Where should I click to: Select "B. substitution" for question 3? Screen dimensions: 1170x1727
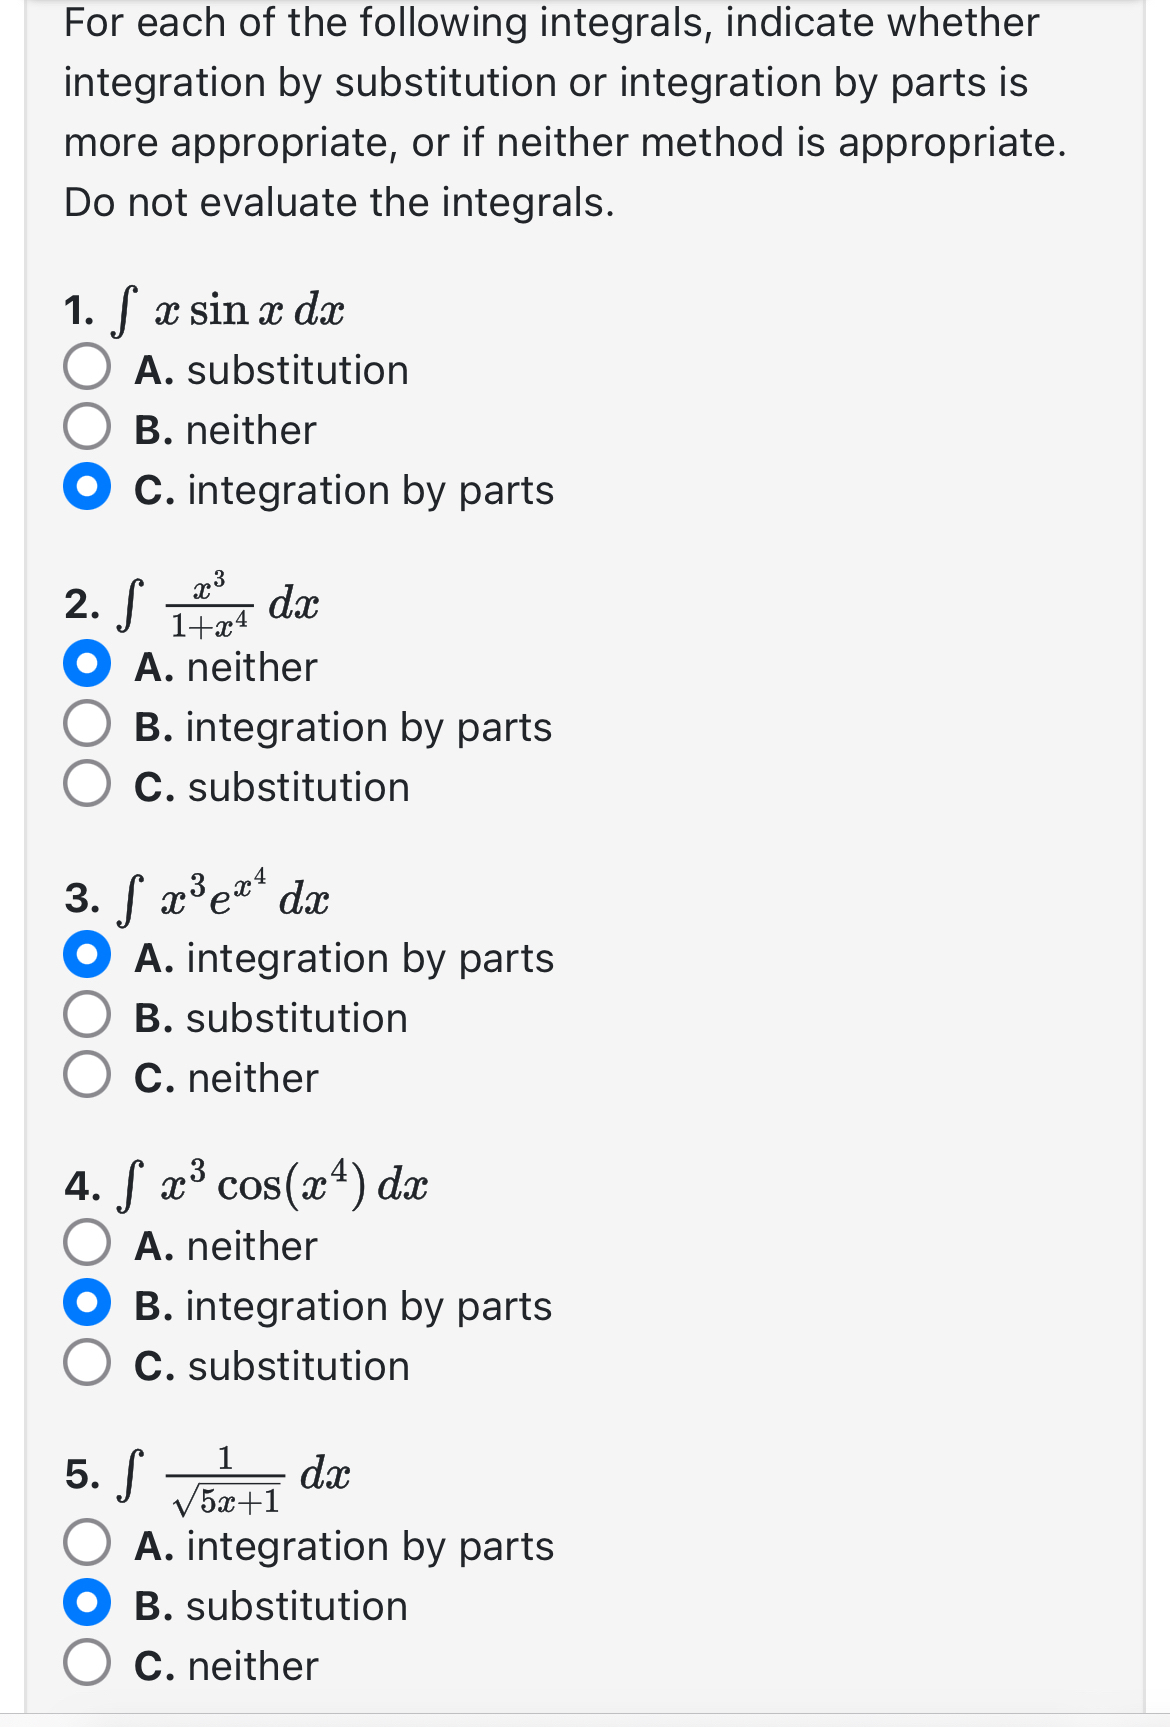(90, 1016)
